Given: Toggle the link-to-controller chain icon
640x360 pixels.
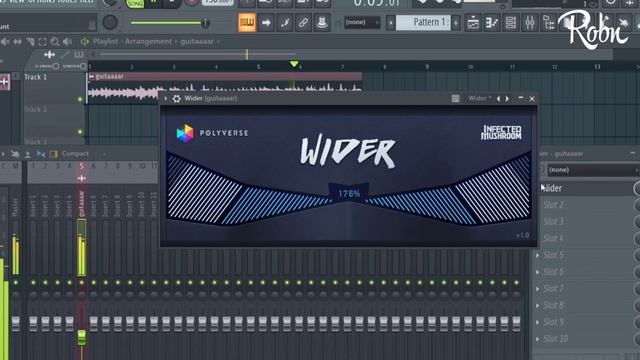Looking at the screenshot, I should click(x=303, y=22).
